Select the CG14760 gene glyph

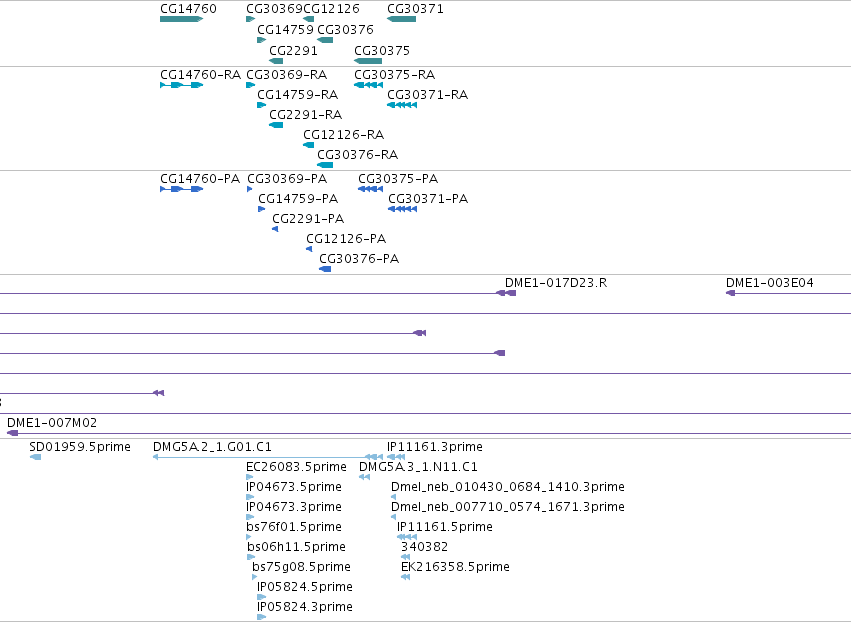click(x=181, y=19)
